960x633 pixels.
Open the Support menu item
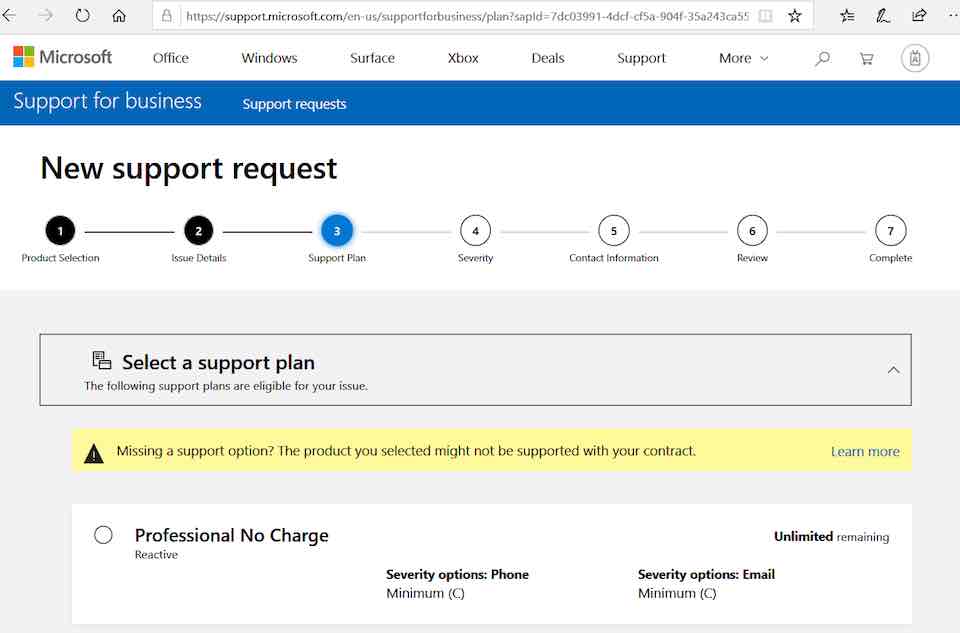point(641,58)
